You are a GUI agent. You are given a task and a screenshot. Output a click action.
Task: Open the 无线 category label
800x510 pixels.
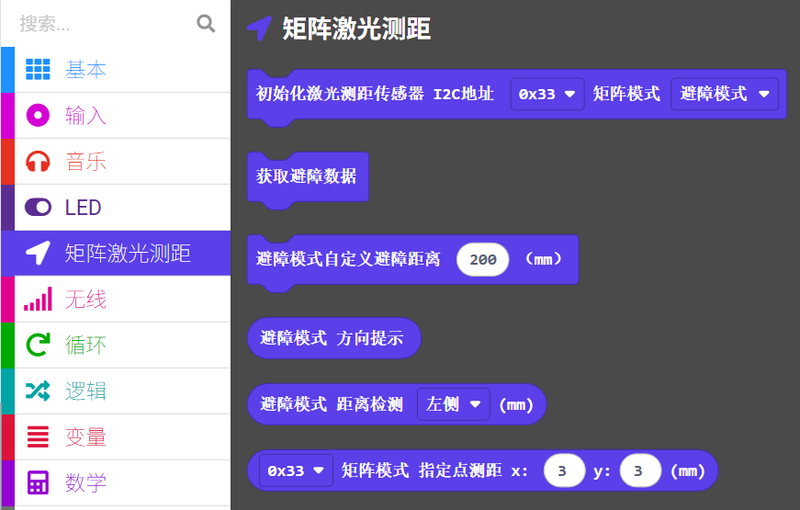[x=86, y=299]
